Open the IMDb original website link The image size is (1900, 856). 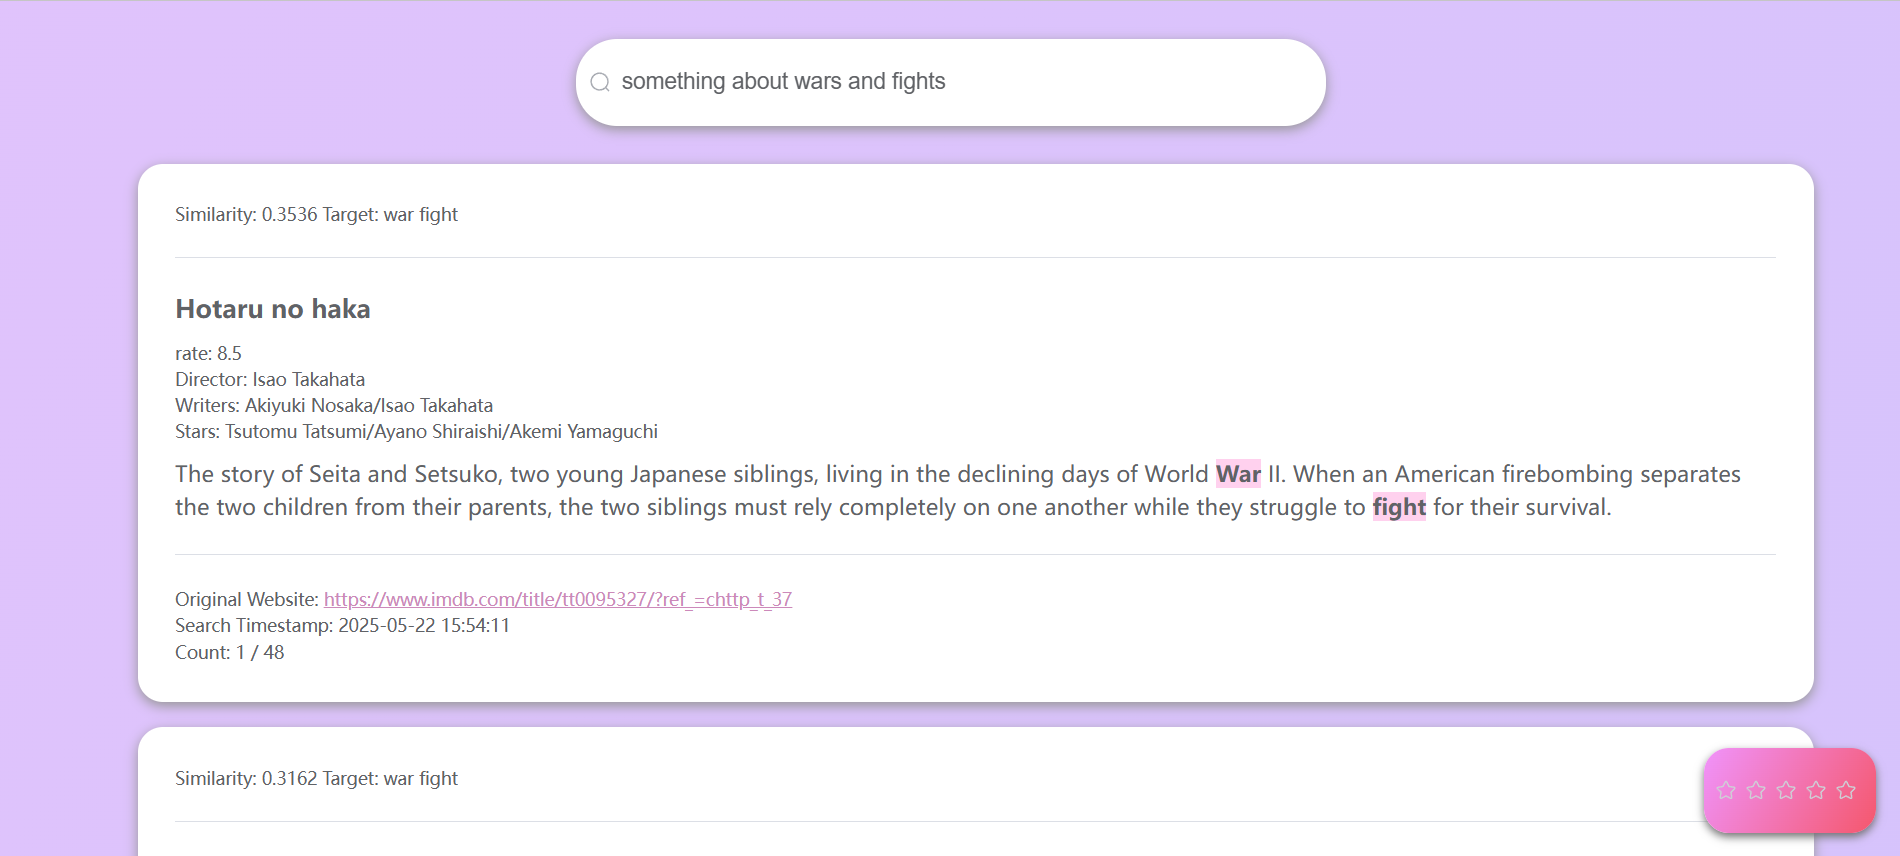tap(558, 599)
